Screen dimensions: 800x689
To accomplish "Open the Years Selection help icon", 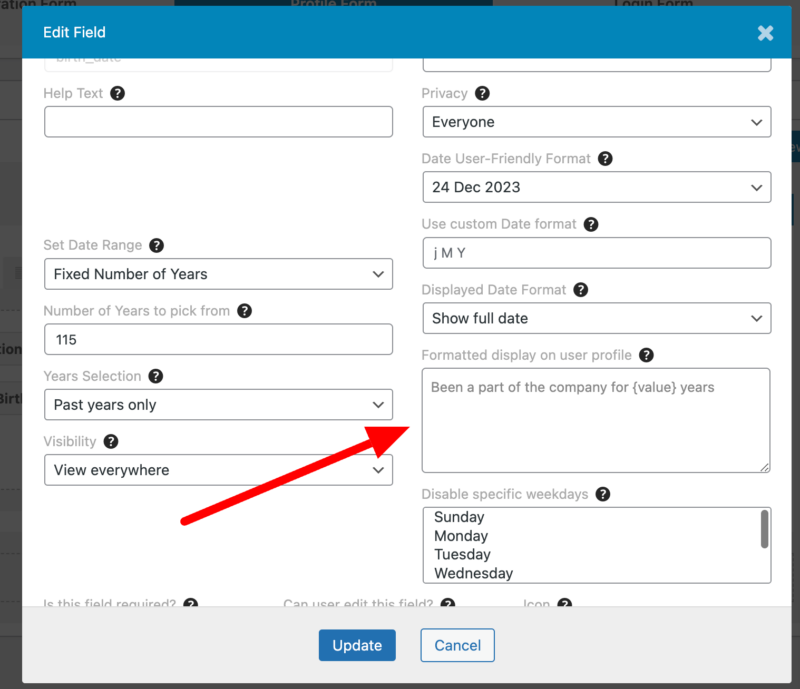I will click(156, 376).
